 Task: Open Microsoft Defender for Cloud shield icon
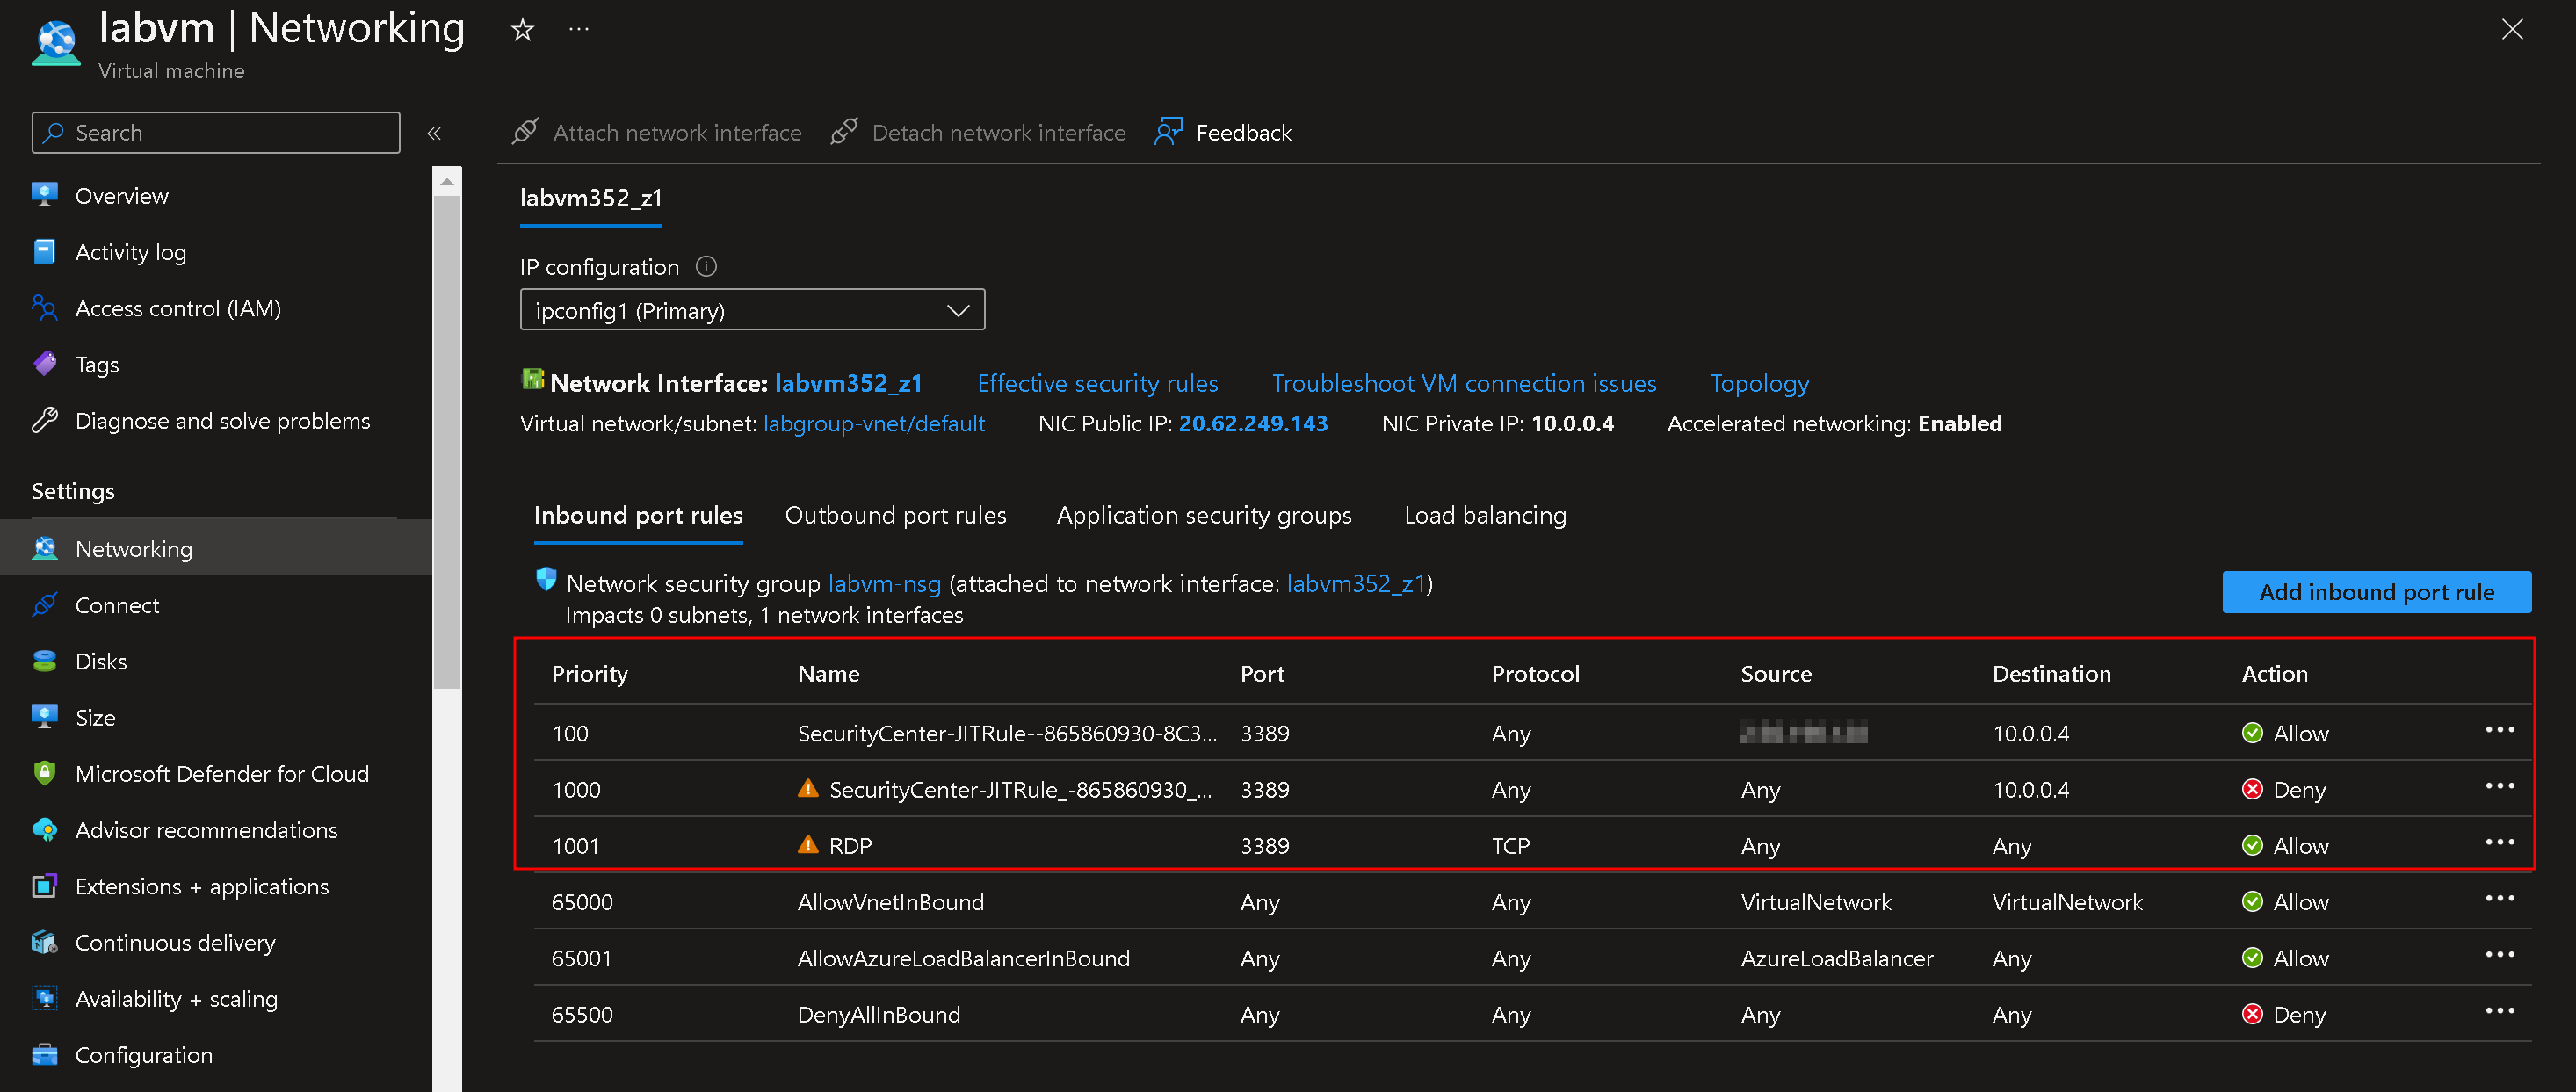[44, 773]
